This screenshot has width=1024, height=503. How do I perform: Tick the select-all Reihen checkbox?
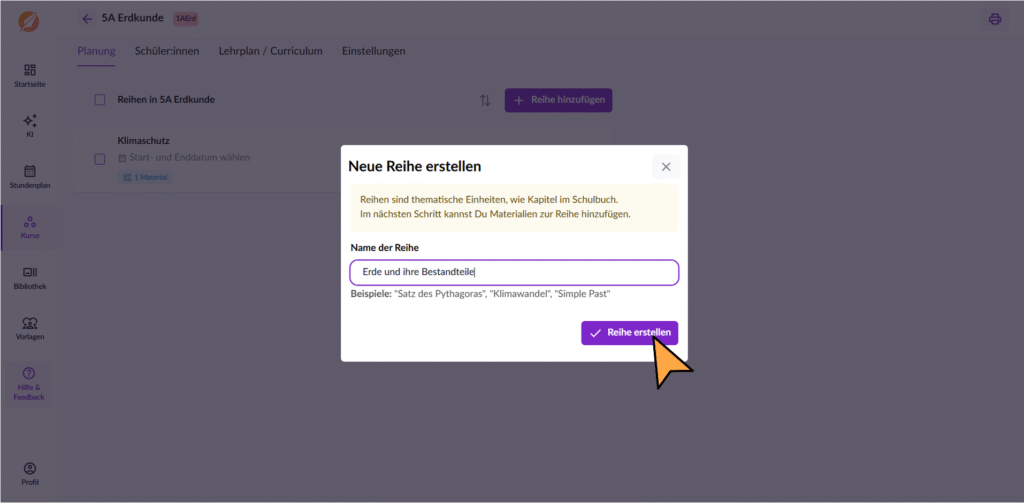99,100
